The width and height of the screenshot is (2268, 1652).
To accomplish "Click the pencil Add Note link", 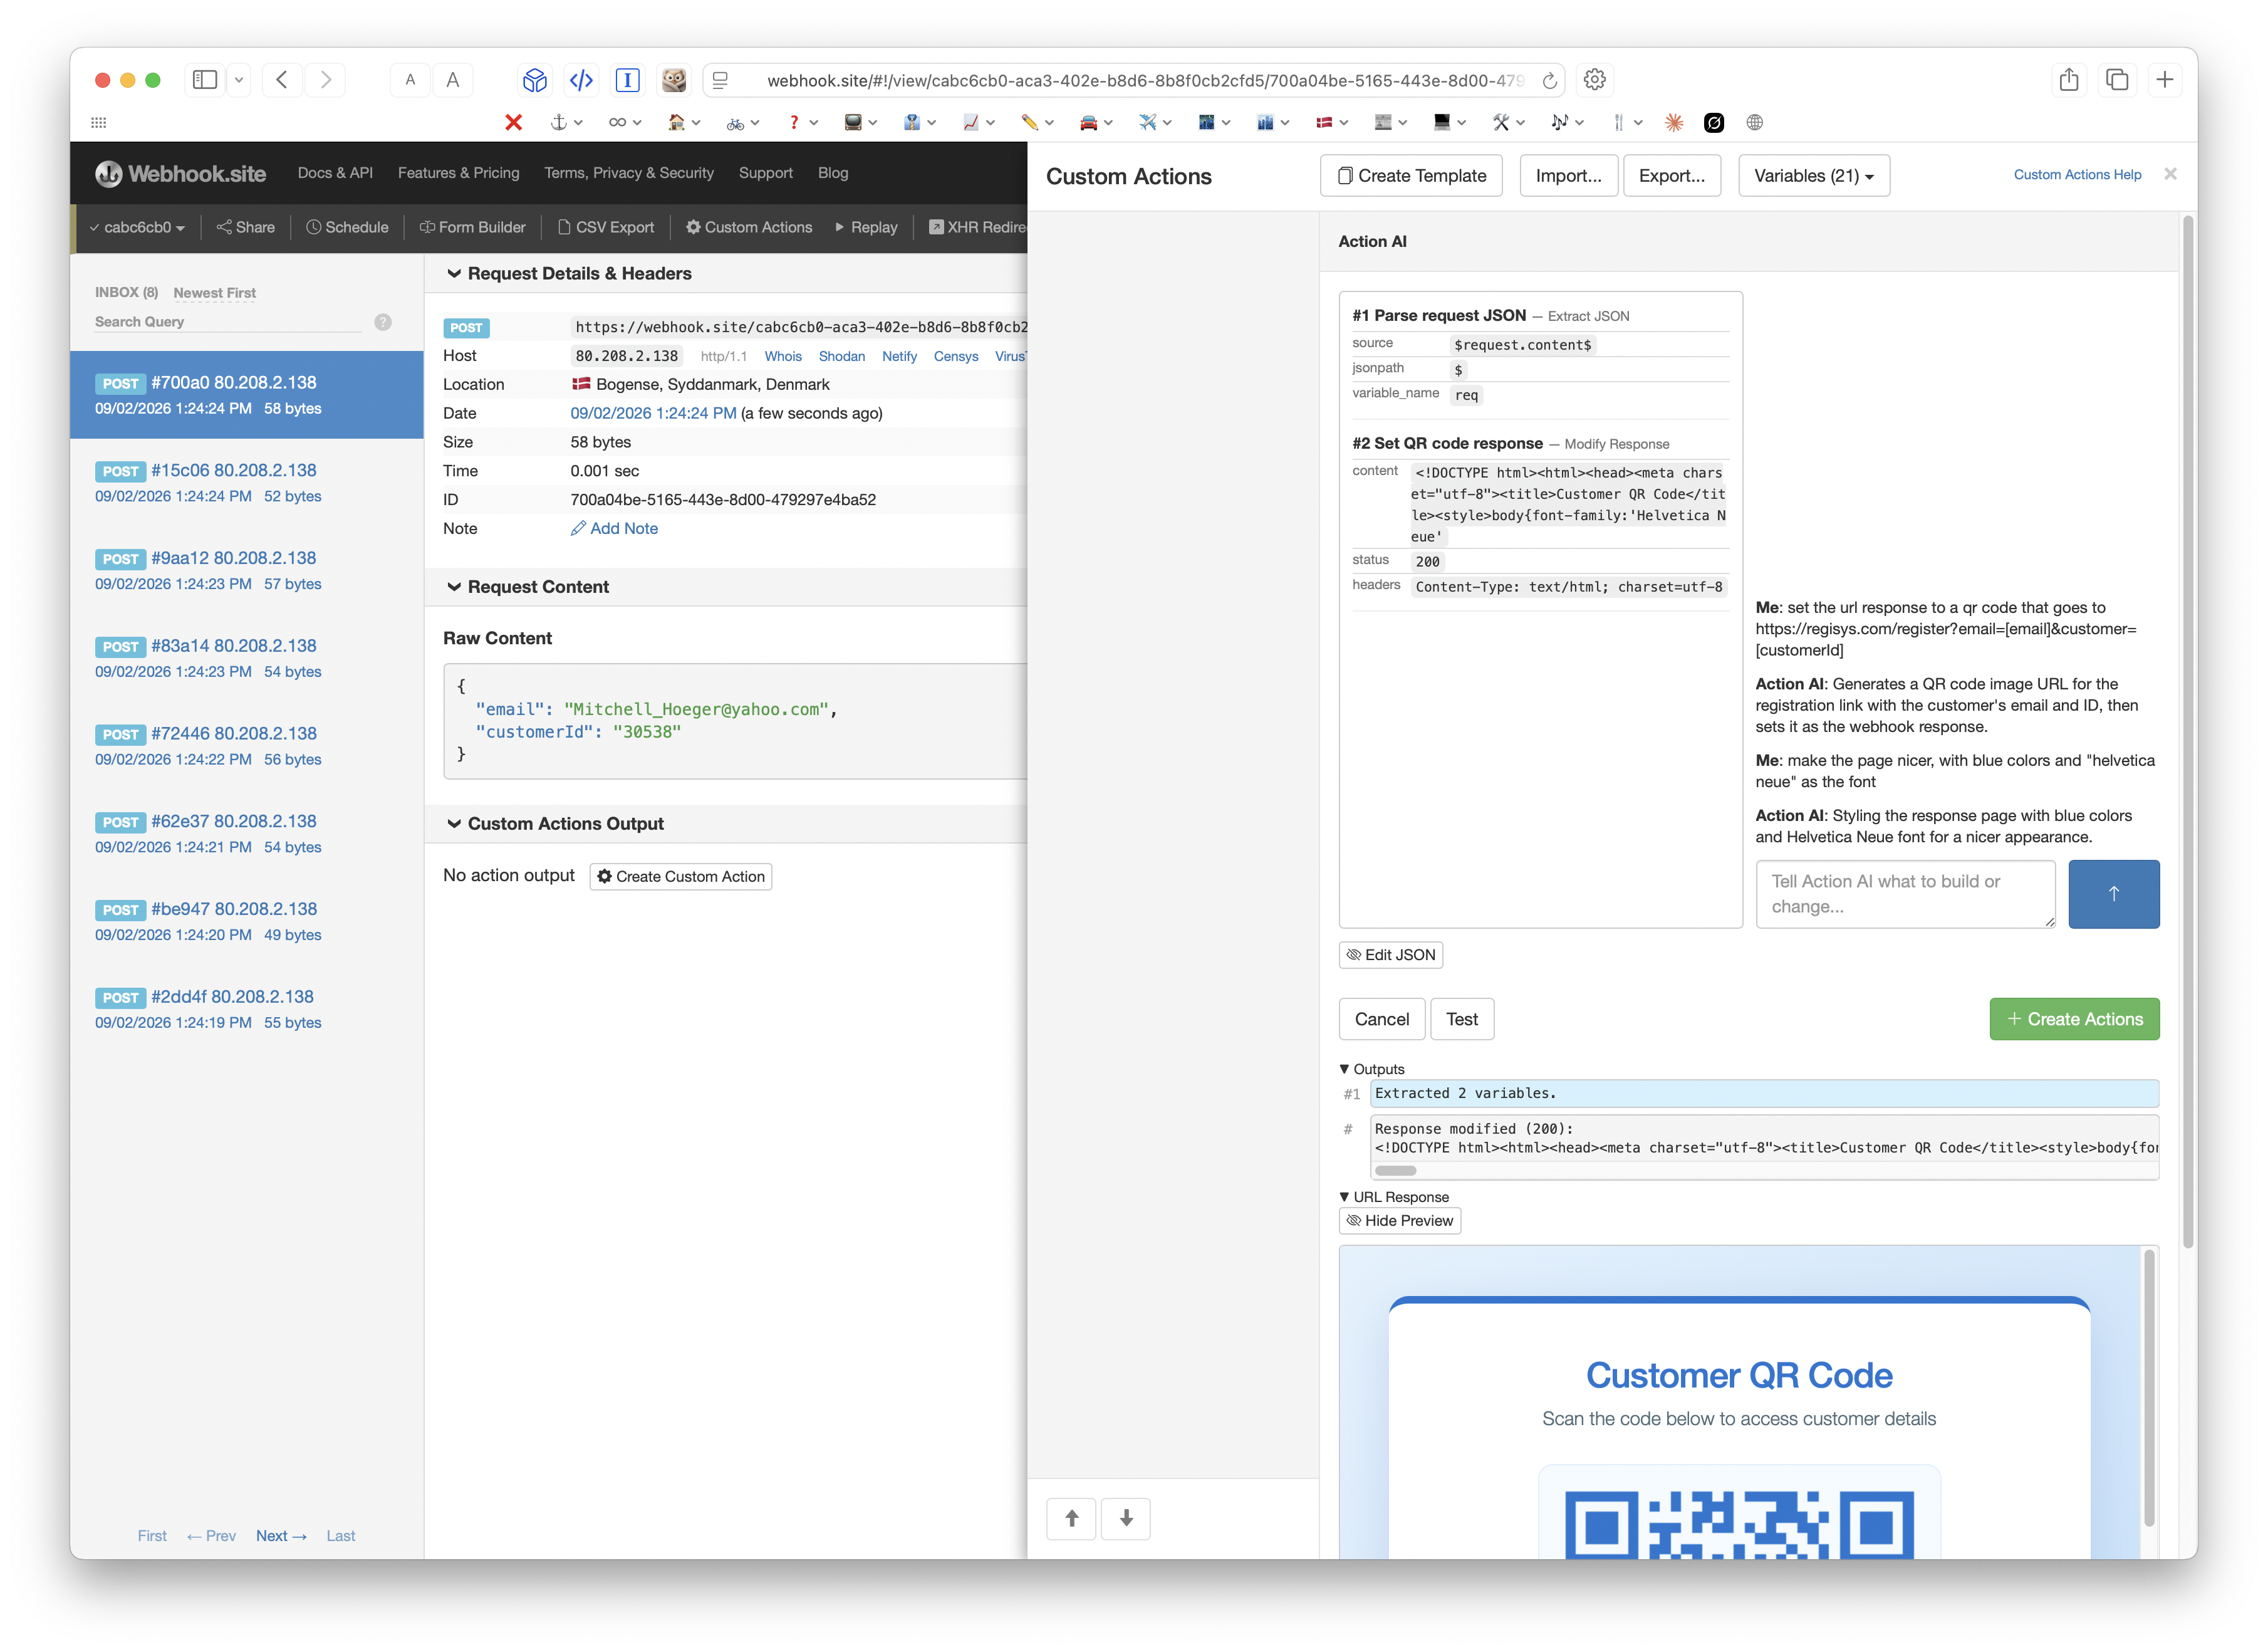I will 614,528.
